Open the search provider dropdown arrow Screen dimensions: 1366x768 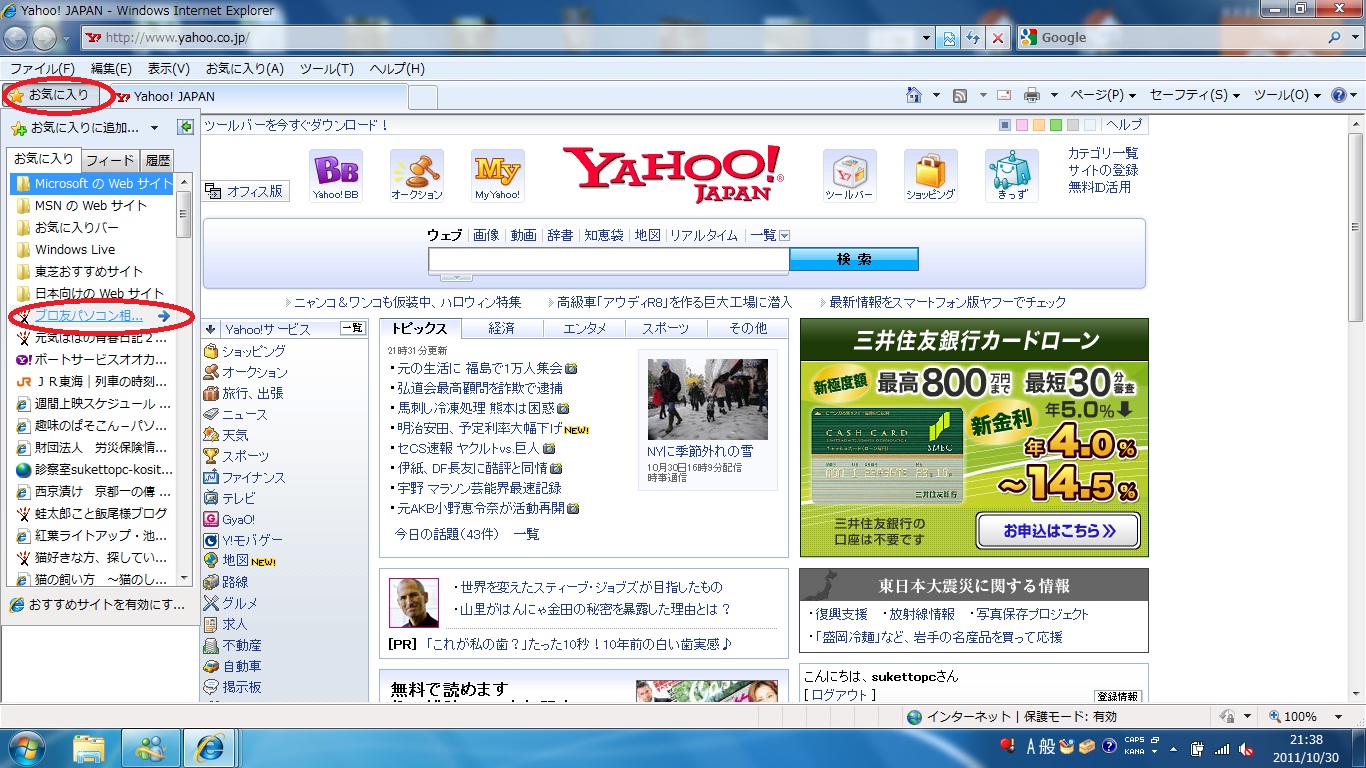[x=1354, y=38]
